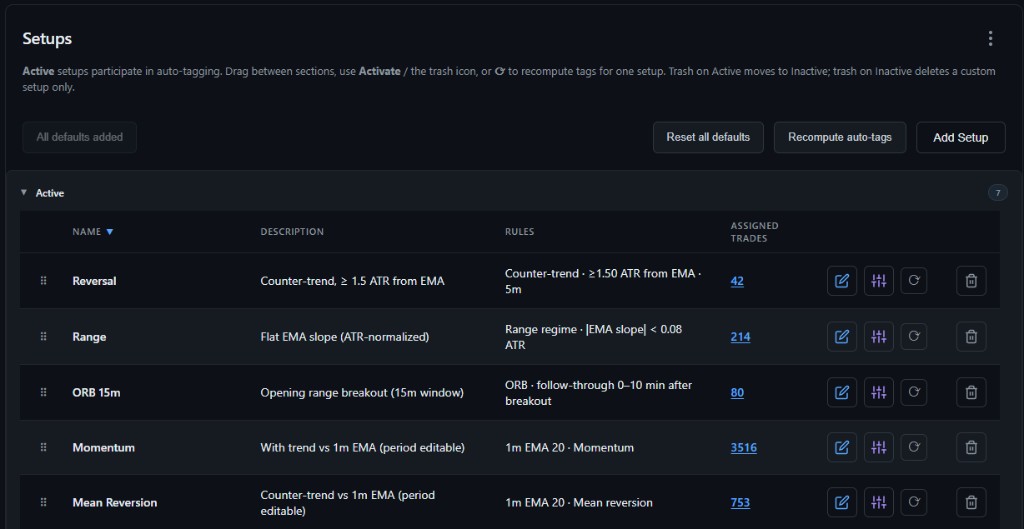The image size is (1024, 529).
Task: Recompute tags for the Reversal setup
Action: [914, 281]
